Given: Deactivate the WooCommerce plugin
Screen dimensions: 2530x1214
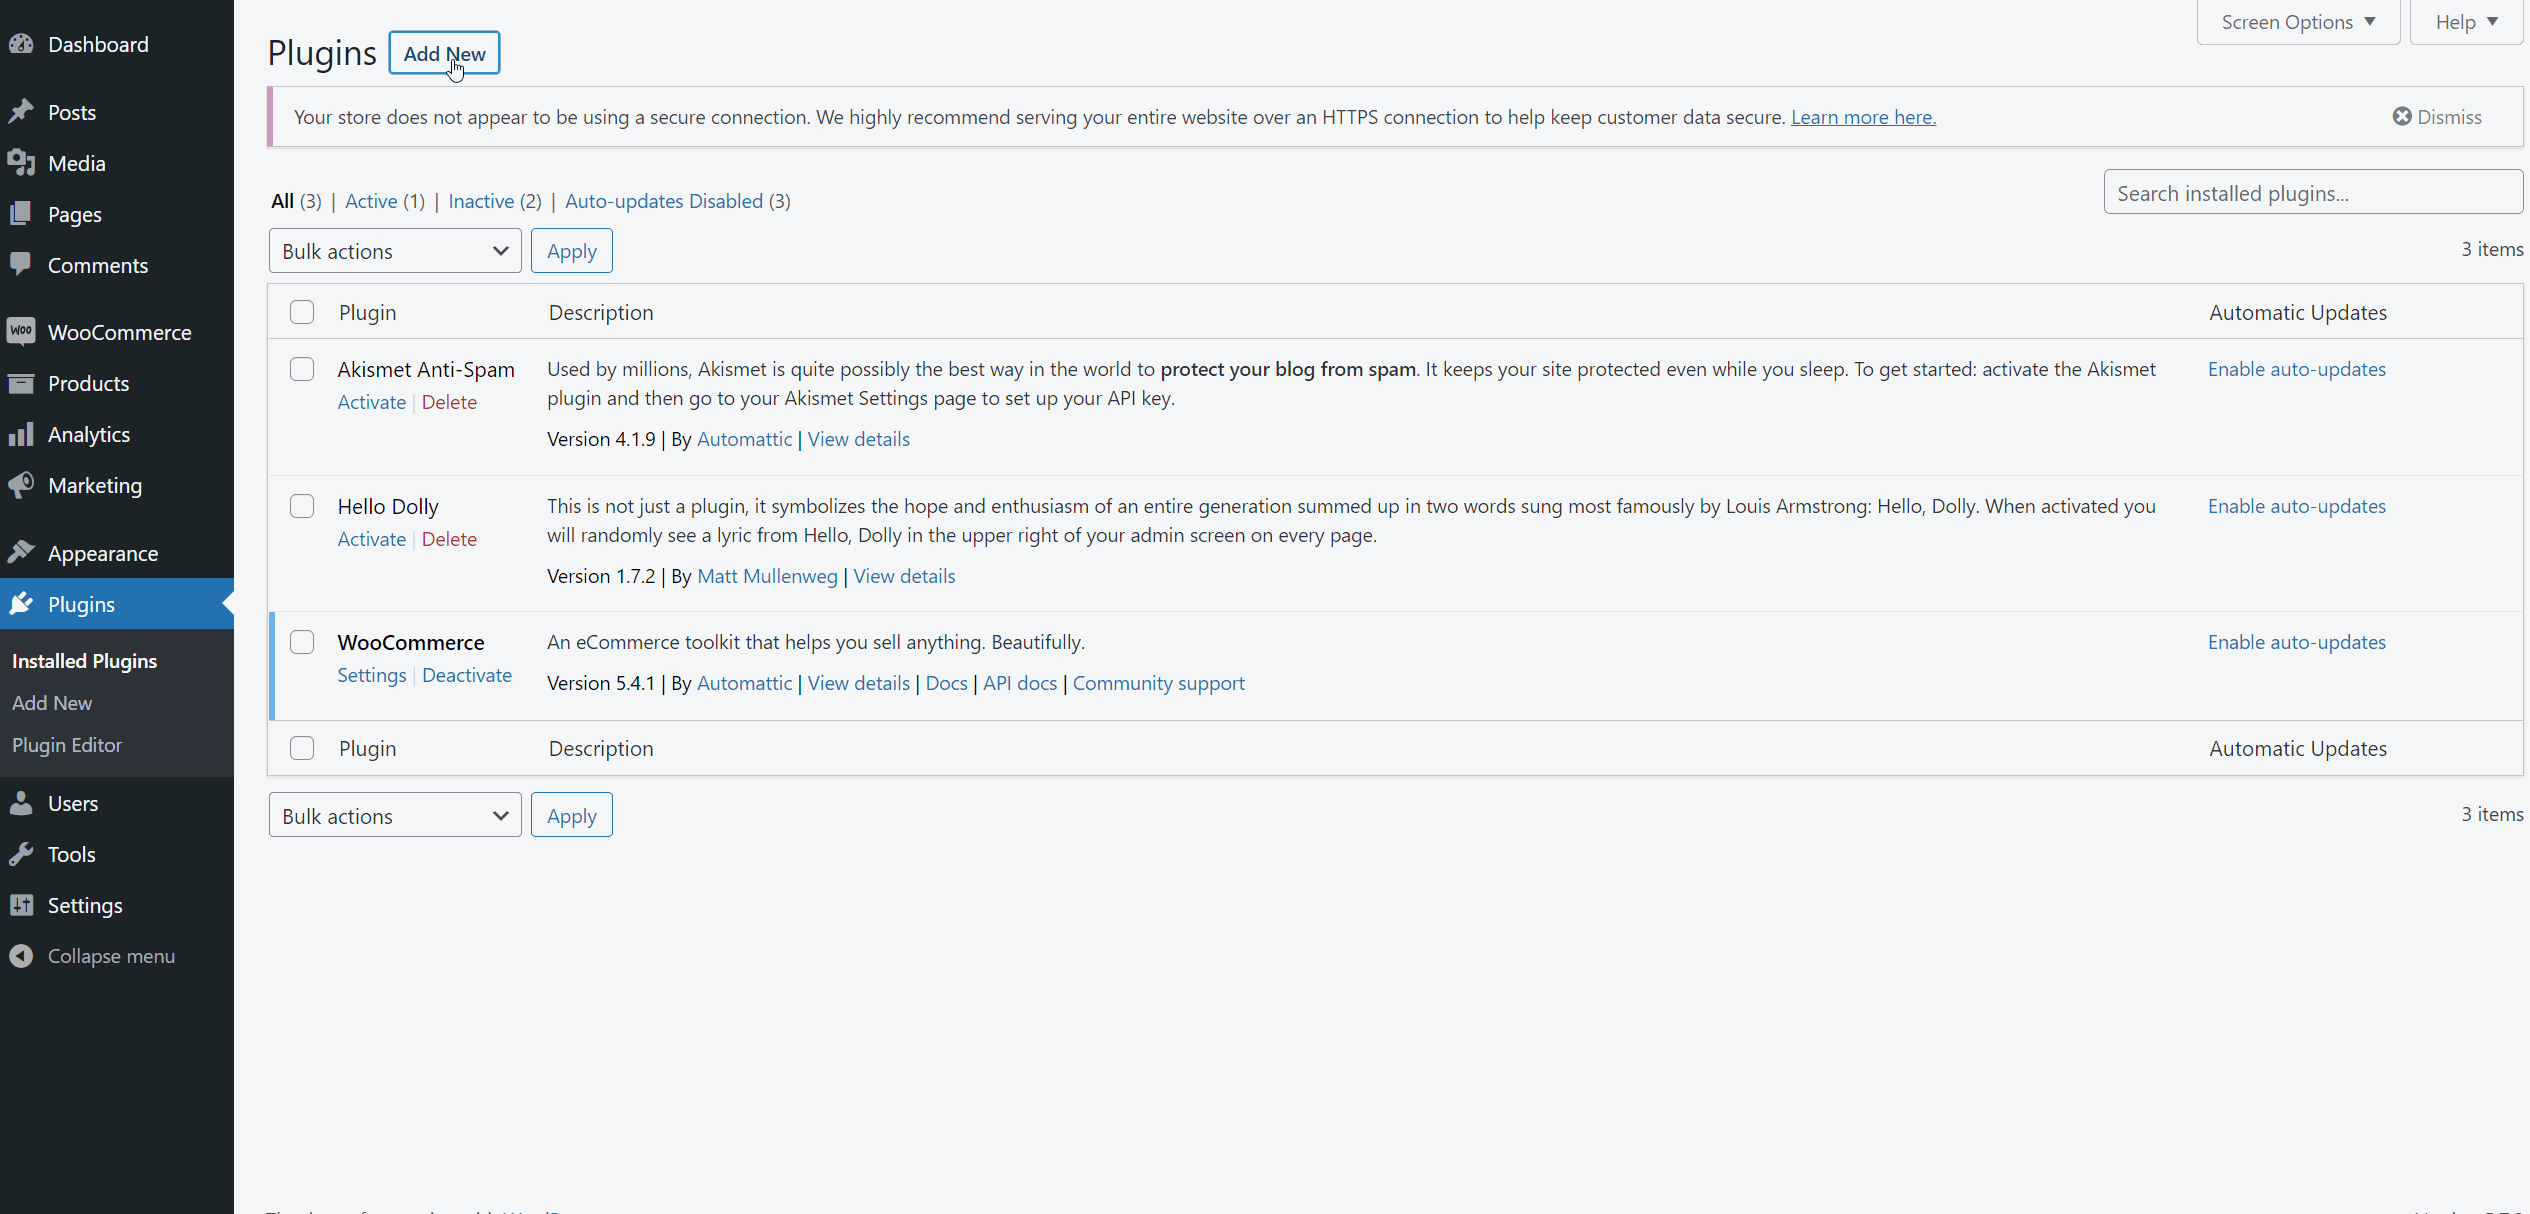Looking at the screenshot, I should 467,675.
